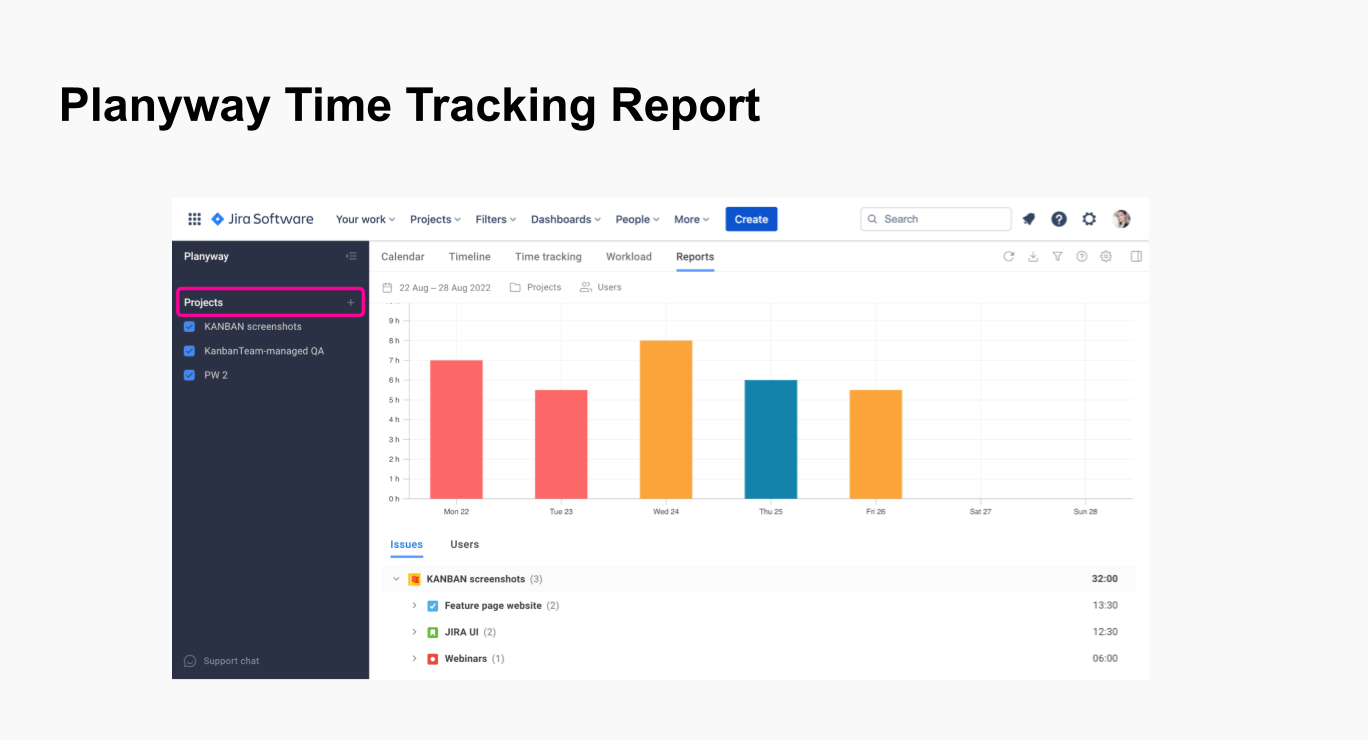The width and height of the screenshot is (1368, 740).
Task: Open the report filter funnel icon
Action: 1057,257
